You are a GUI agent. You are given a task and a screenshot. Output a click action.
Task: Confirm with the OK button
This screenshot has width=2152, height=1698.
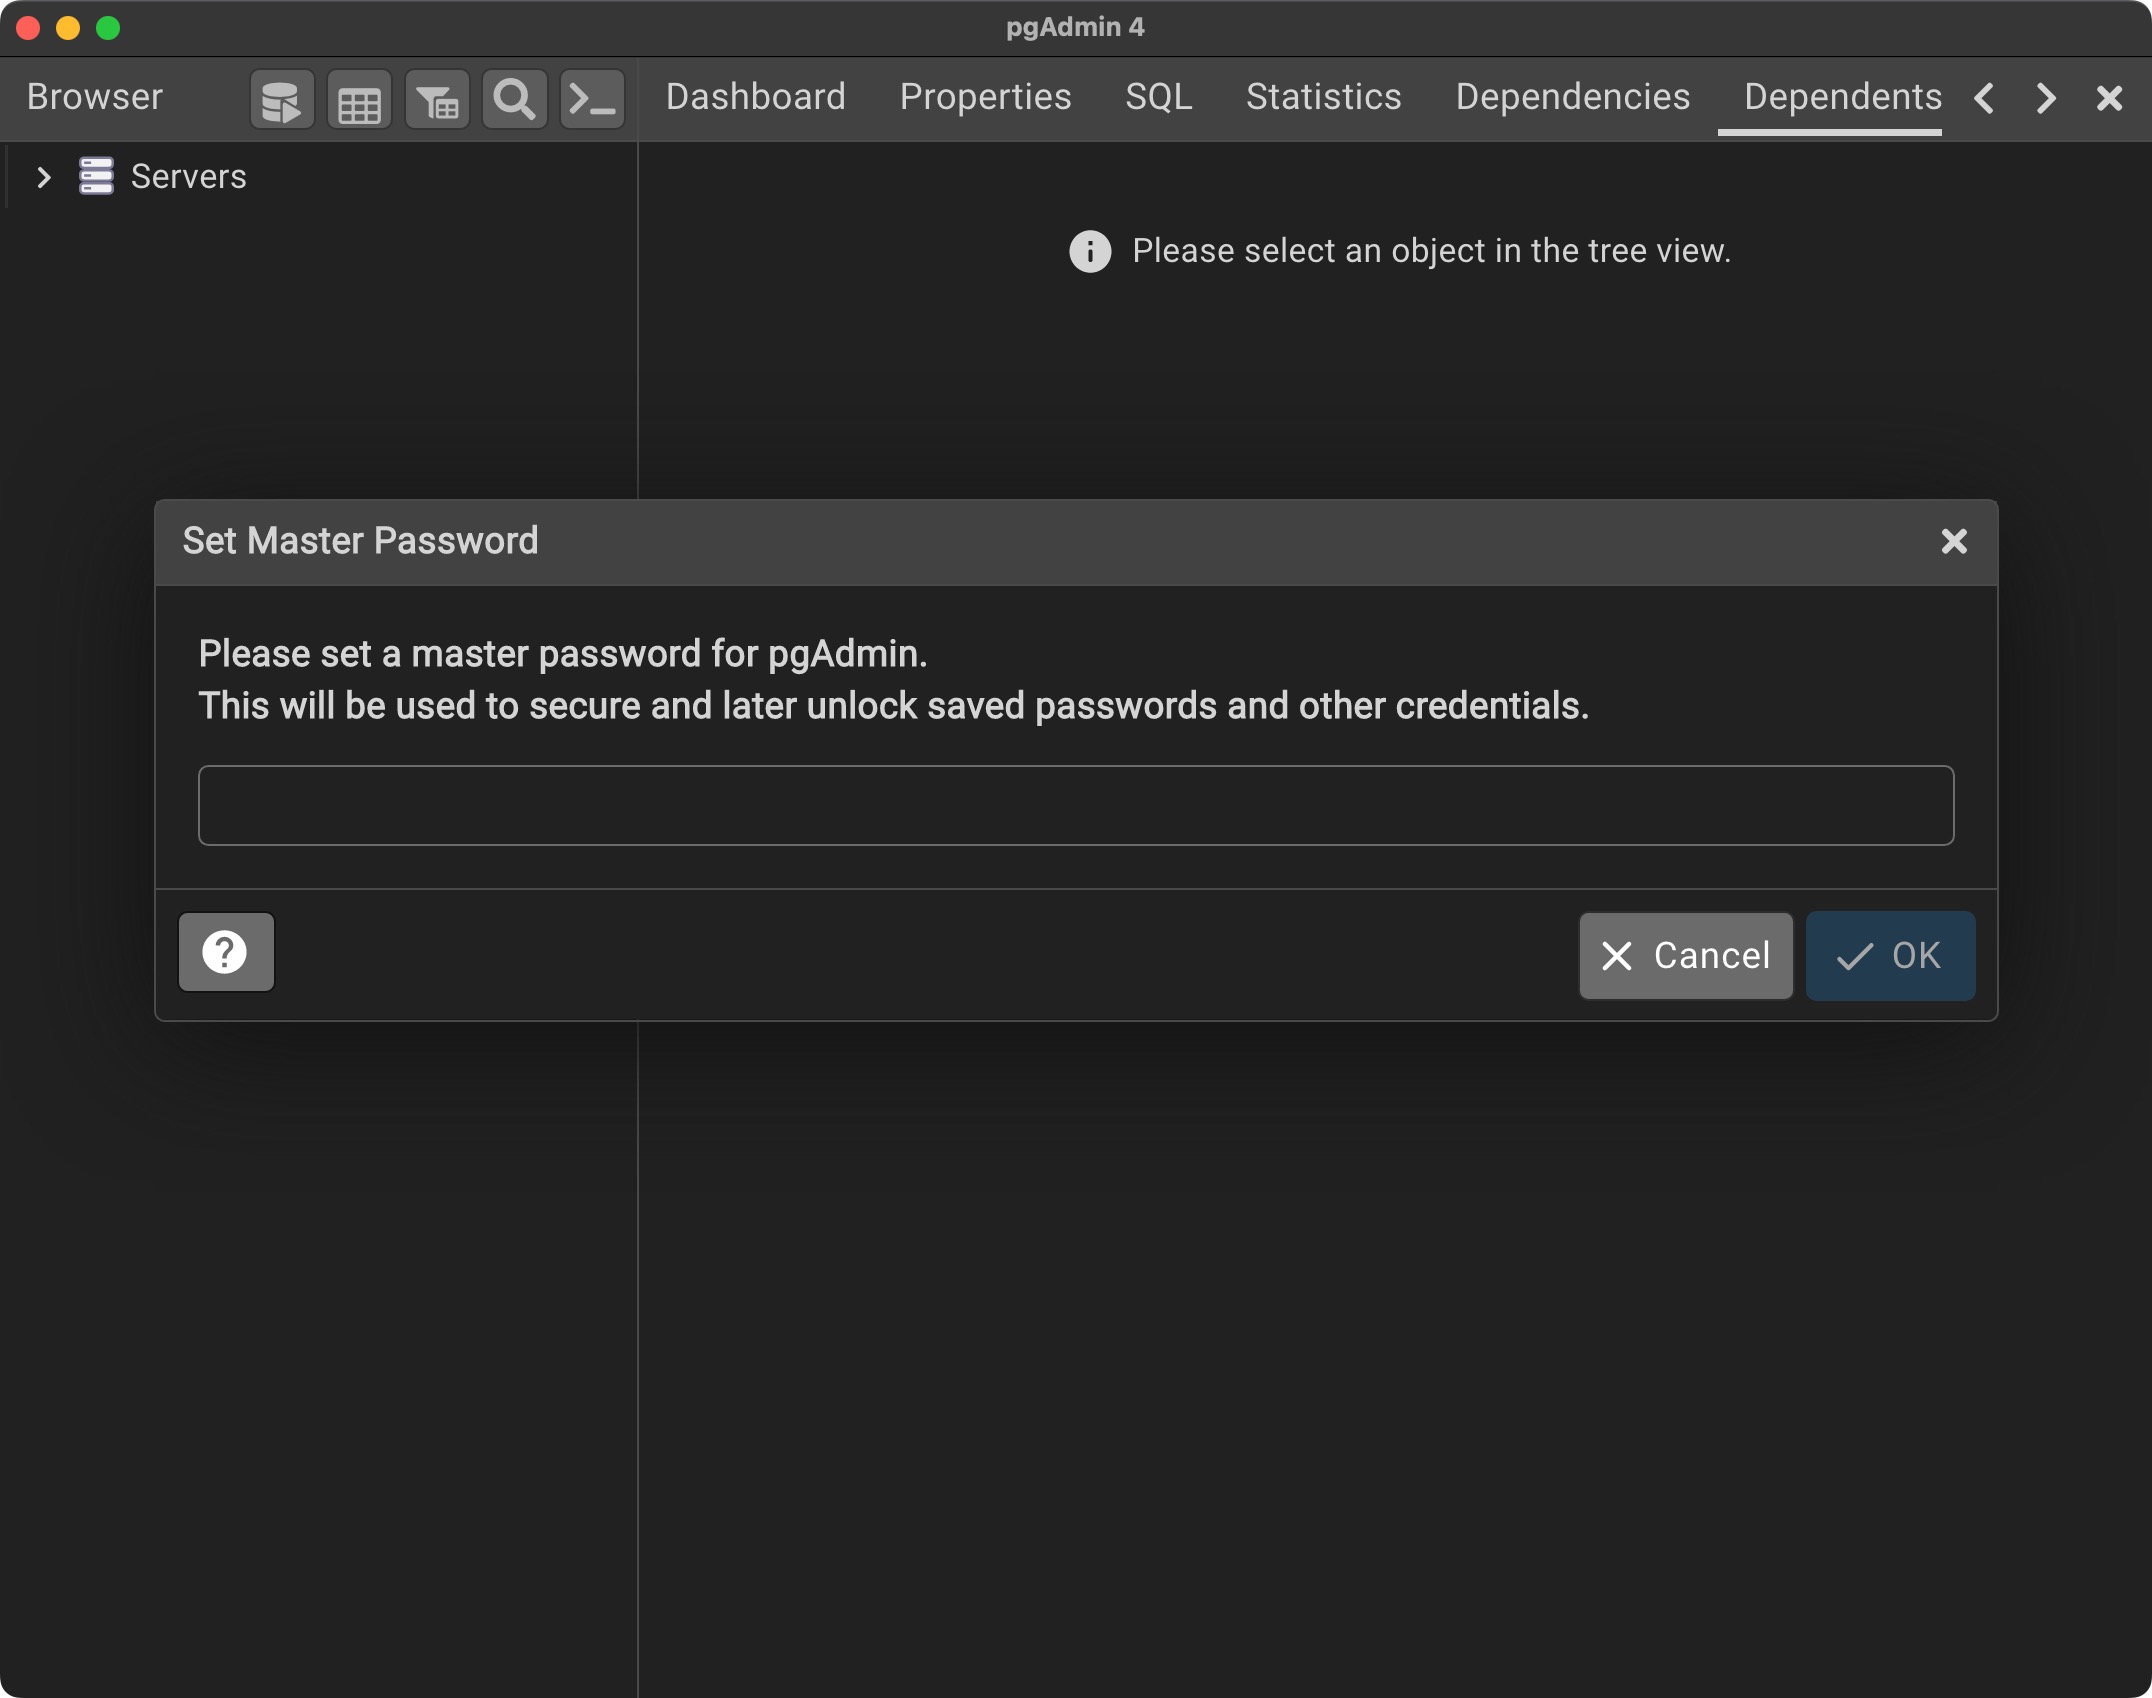point(1889,955)
